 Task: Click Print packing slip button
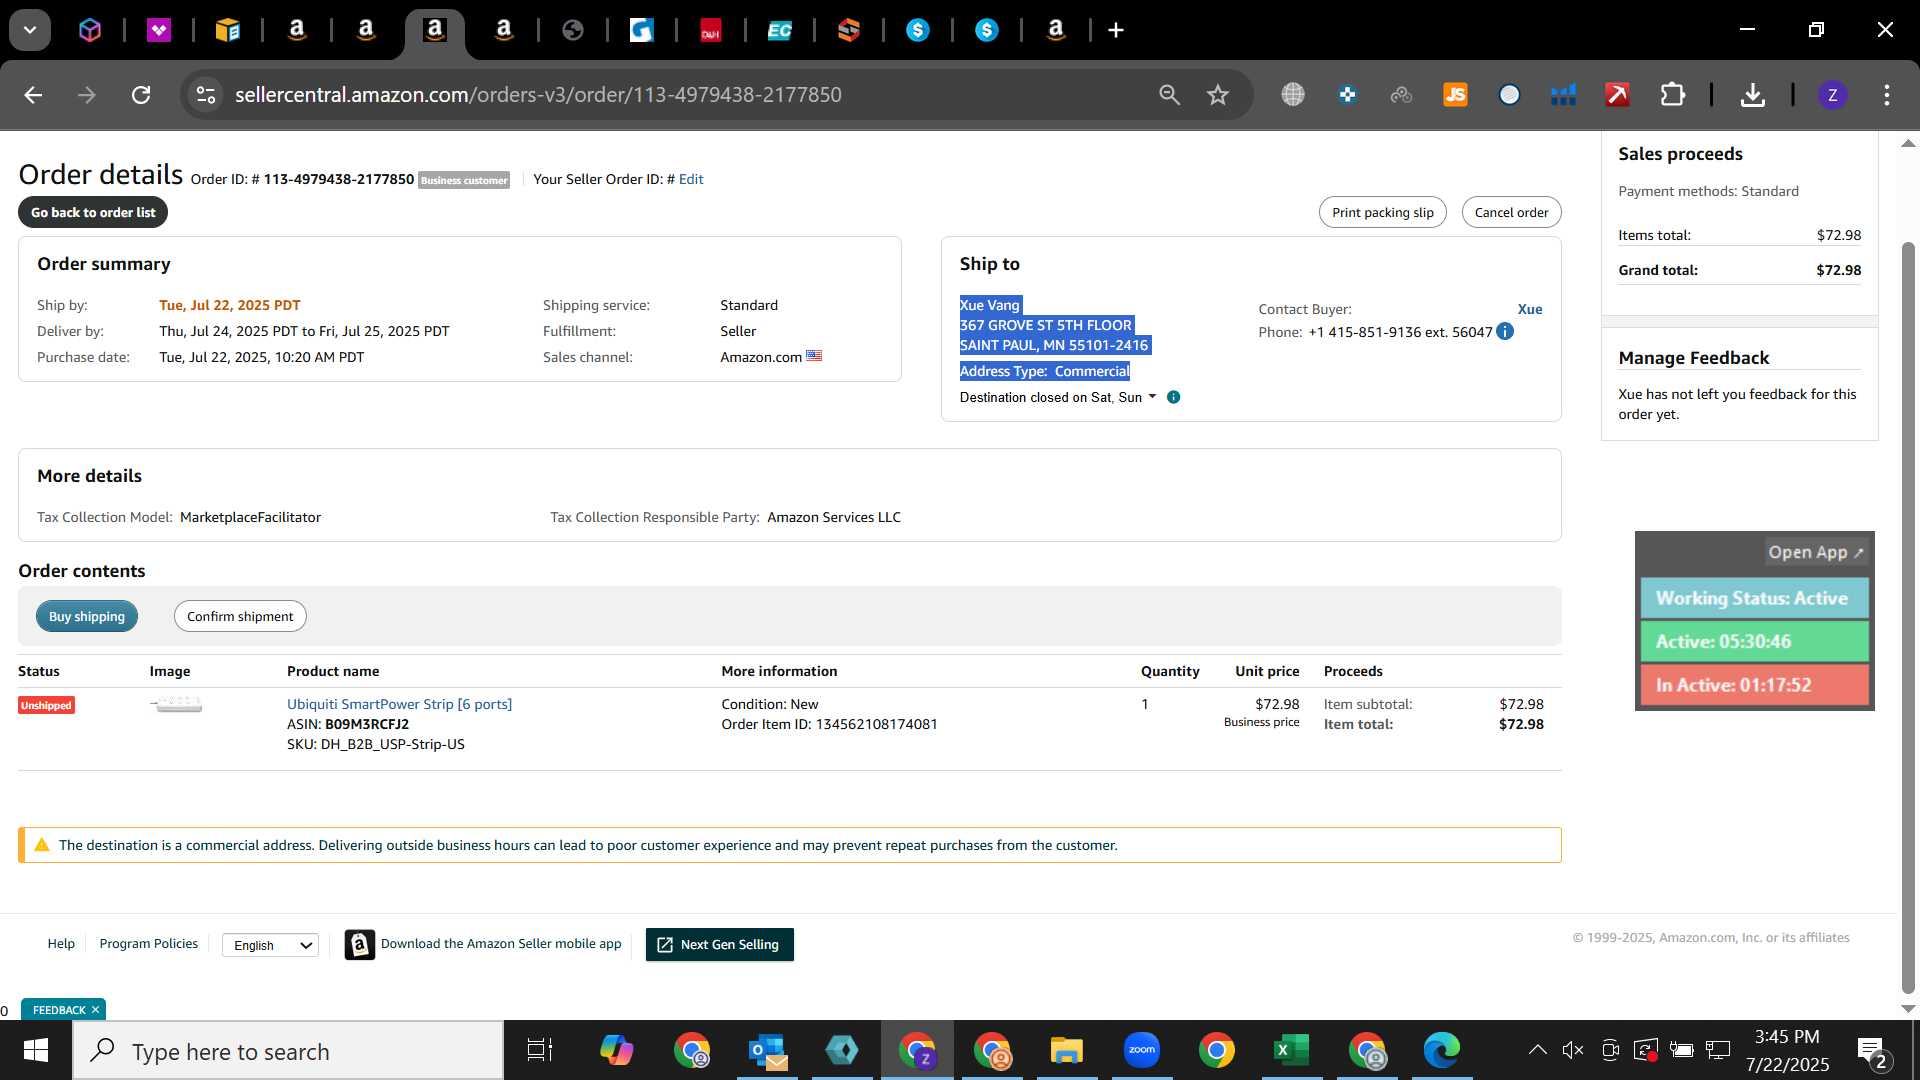point(1382,212)
